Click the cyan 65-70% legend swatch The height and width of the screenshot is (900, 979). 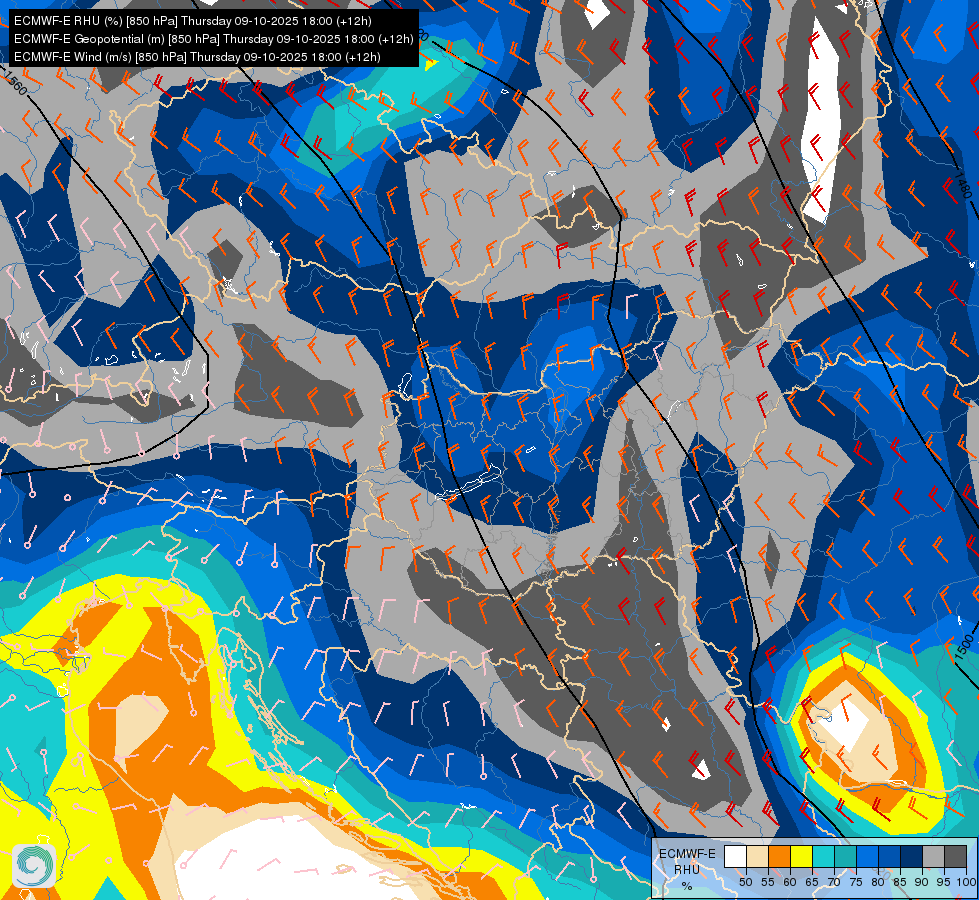[x=823, y=856]
